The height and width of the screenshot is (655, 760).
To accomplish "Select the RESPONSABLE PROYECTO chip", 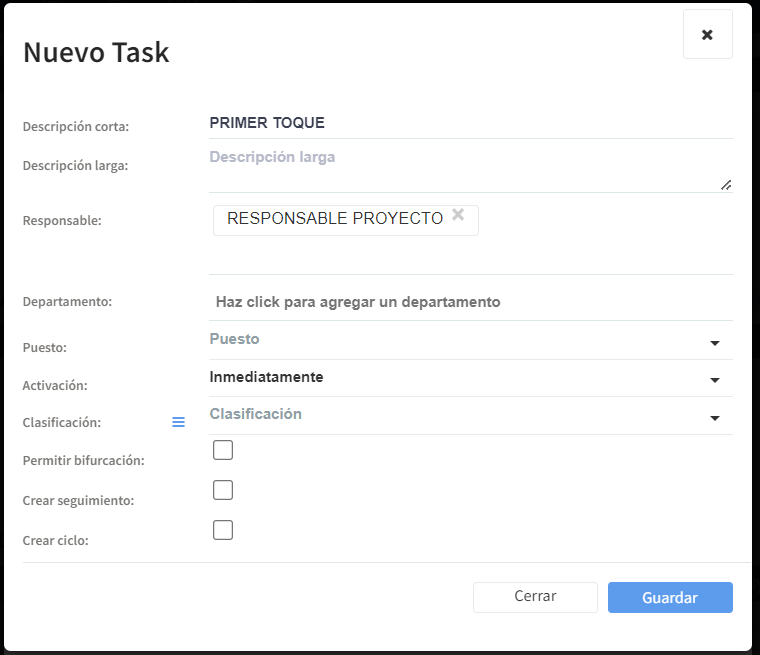I will [x=334, y=219].
